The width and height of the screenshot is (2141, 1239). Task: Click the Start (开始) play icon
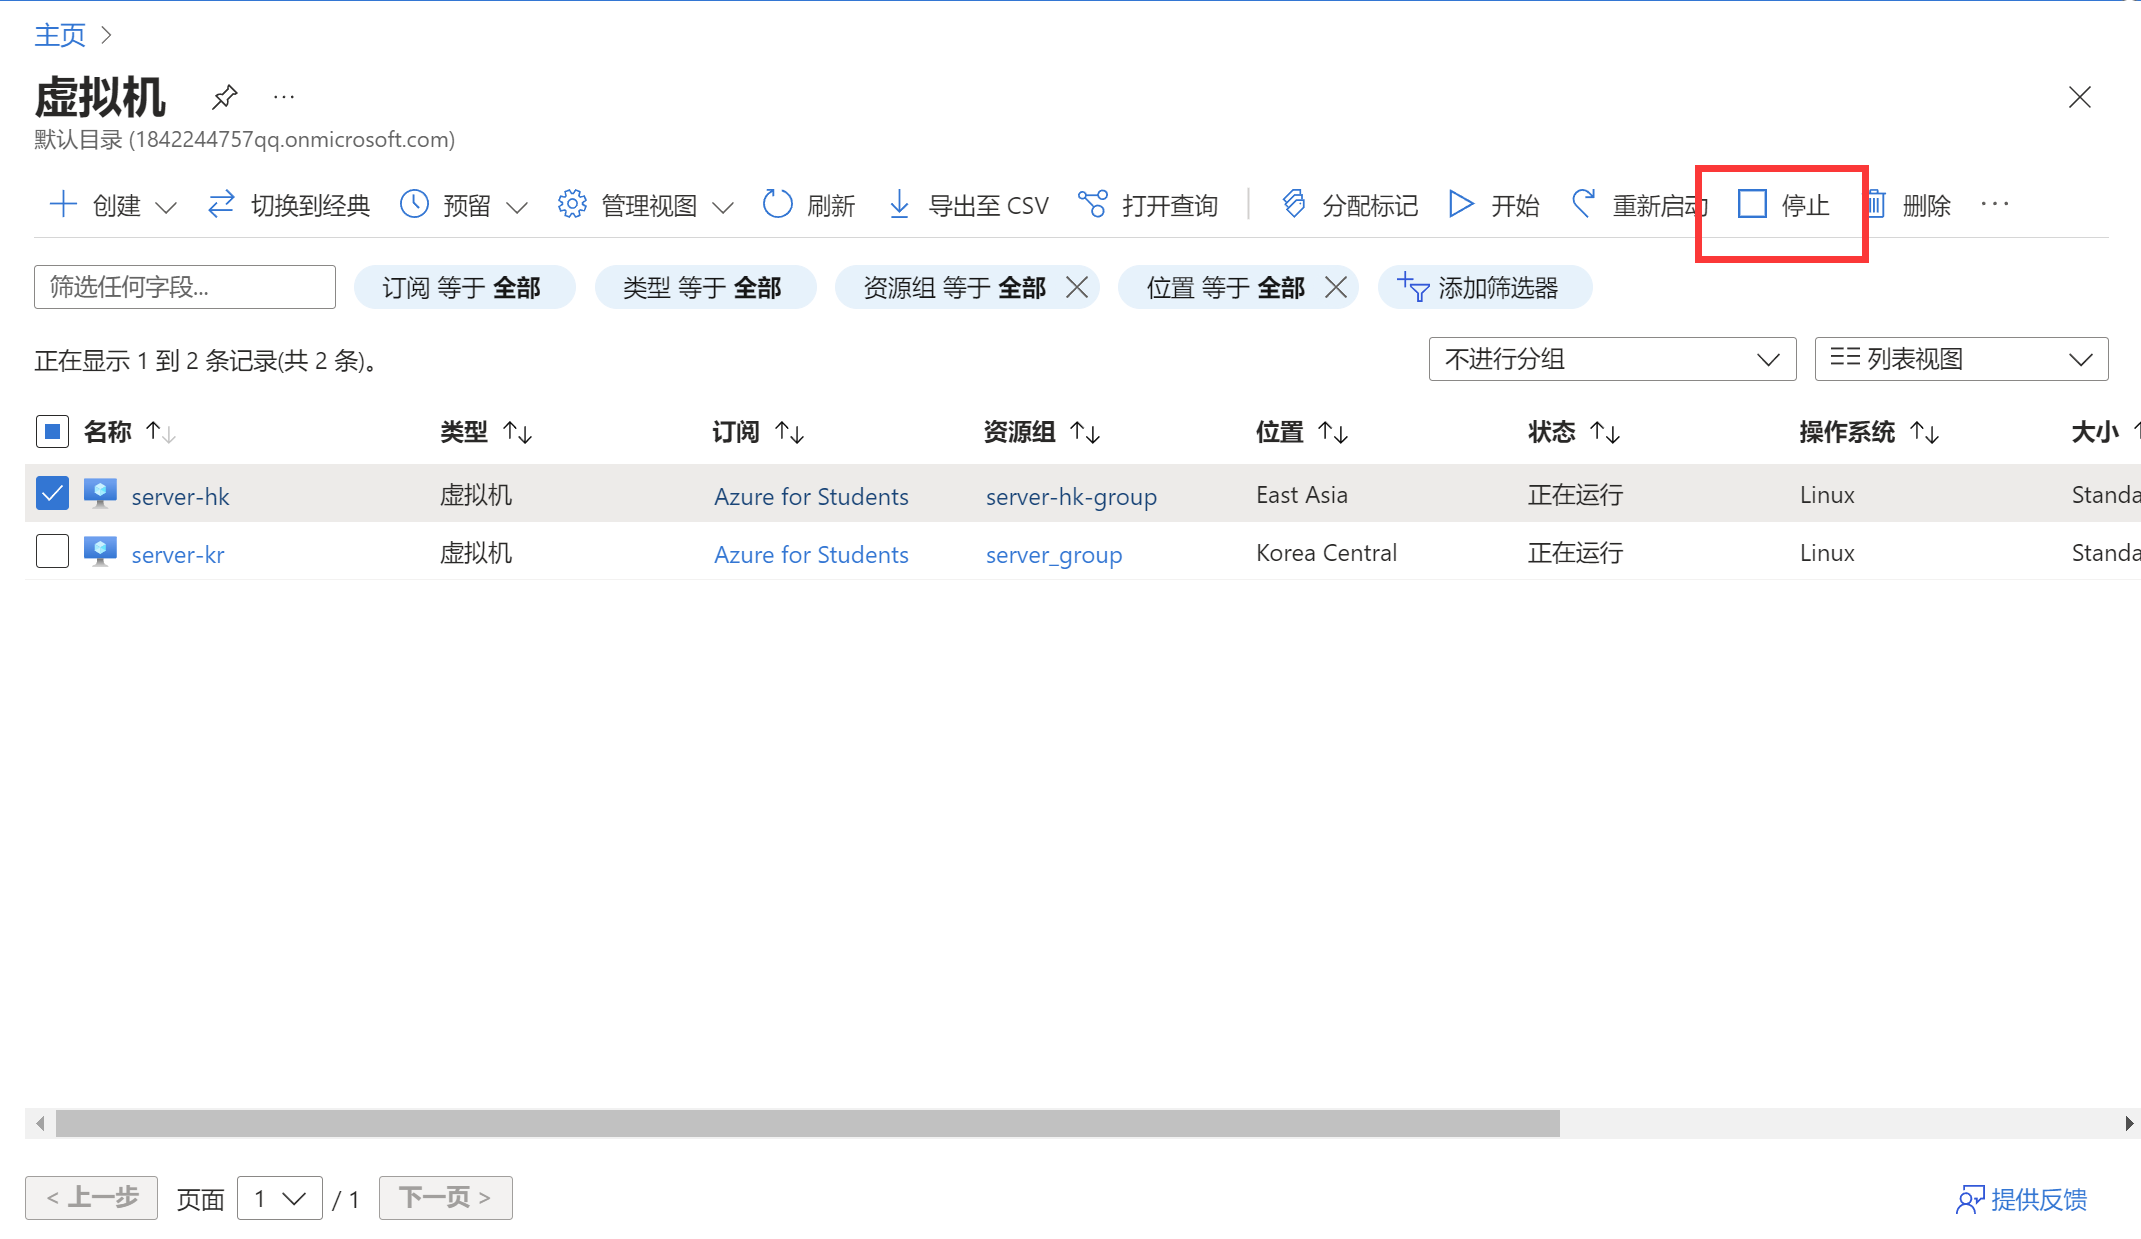(x=1461, y=205)
